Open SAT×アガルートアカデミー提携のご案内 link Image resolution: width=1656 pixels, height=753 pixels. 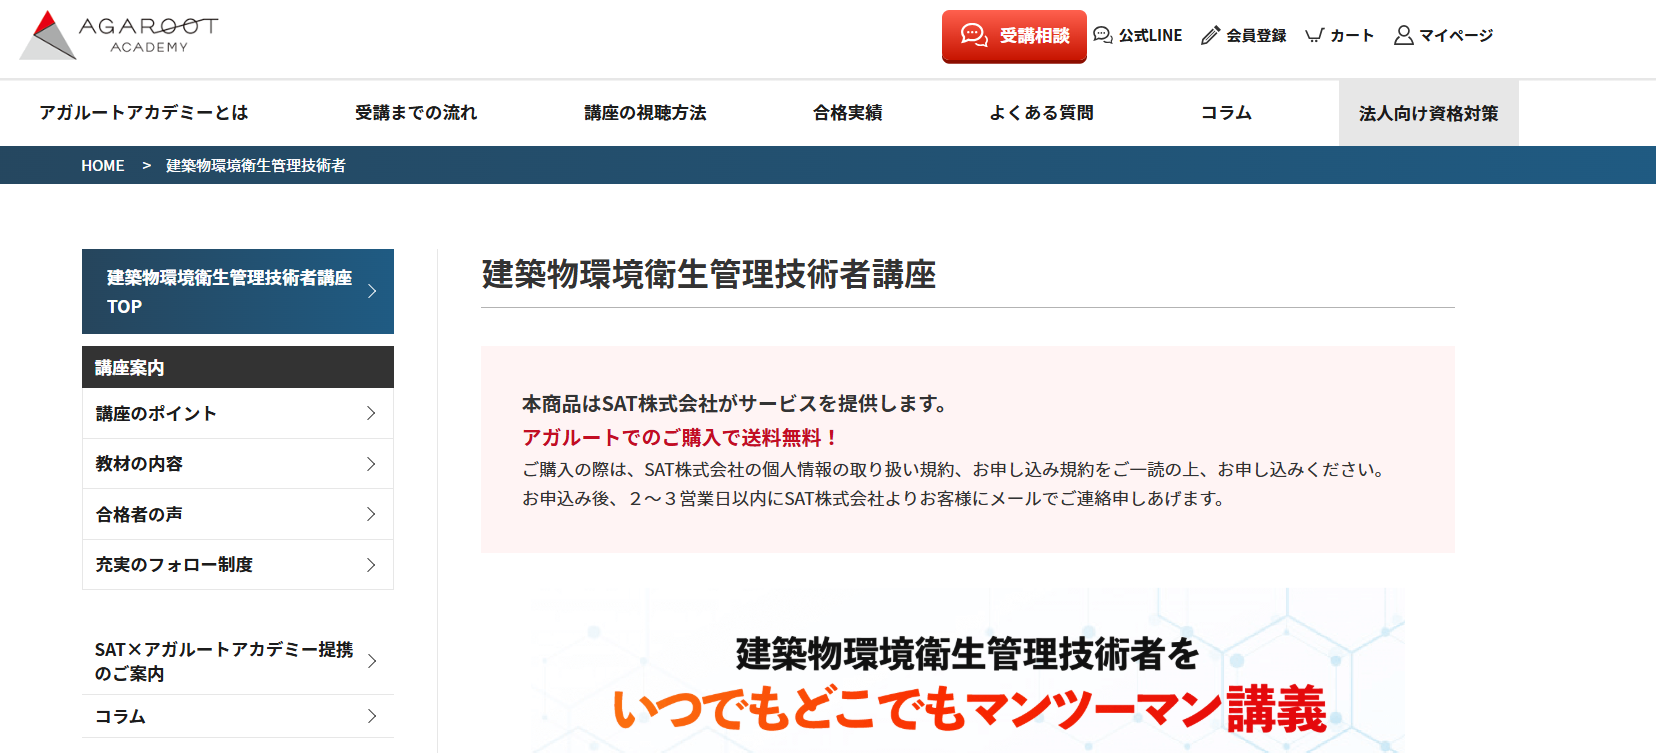224,661
